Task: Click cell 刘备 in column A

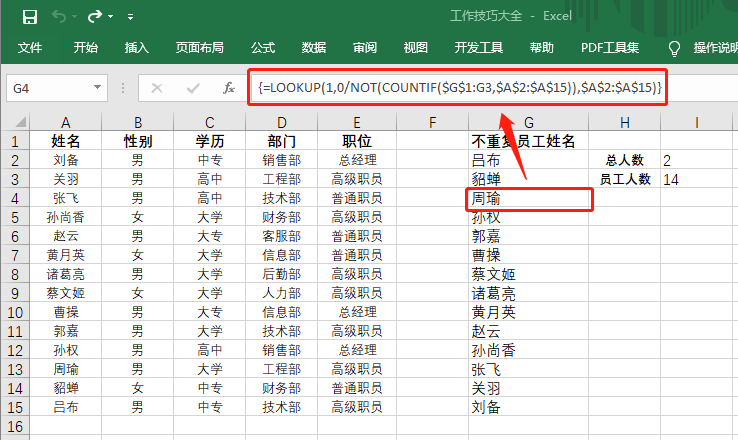Action: 65,160
